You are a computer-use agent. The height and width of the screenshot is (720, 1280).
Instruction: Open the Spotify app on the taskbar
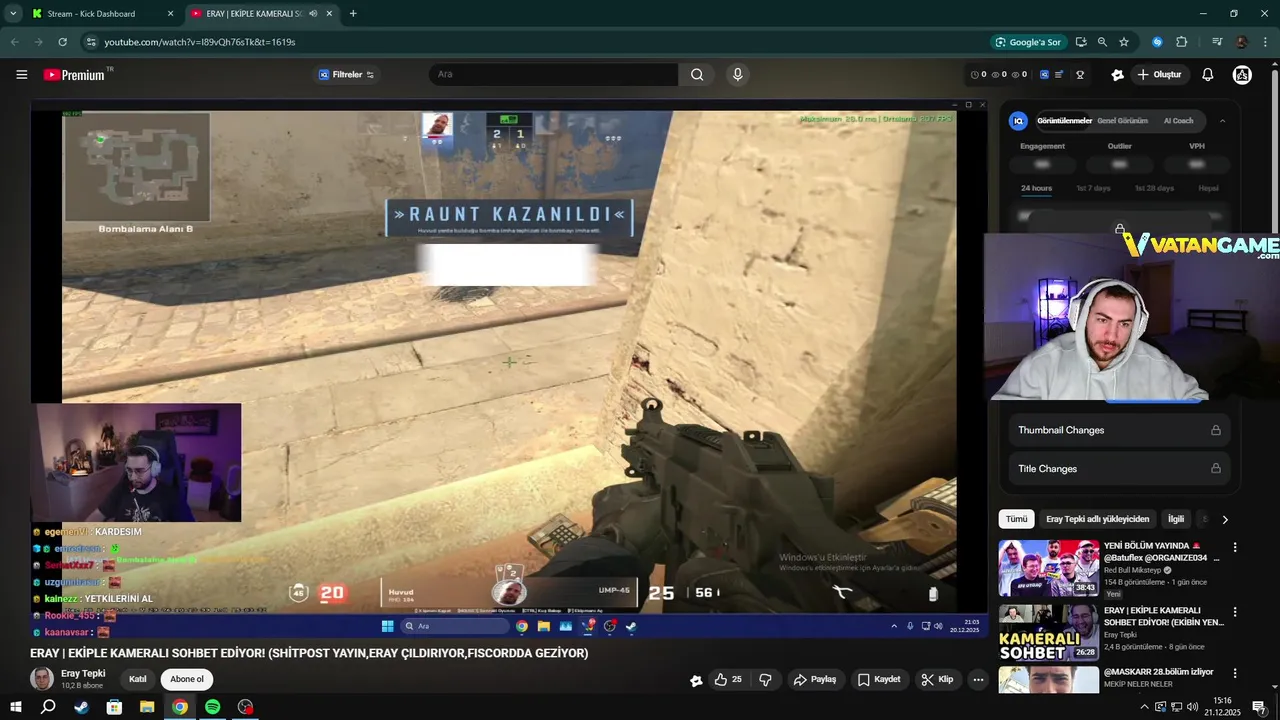point(213,707)
